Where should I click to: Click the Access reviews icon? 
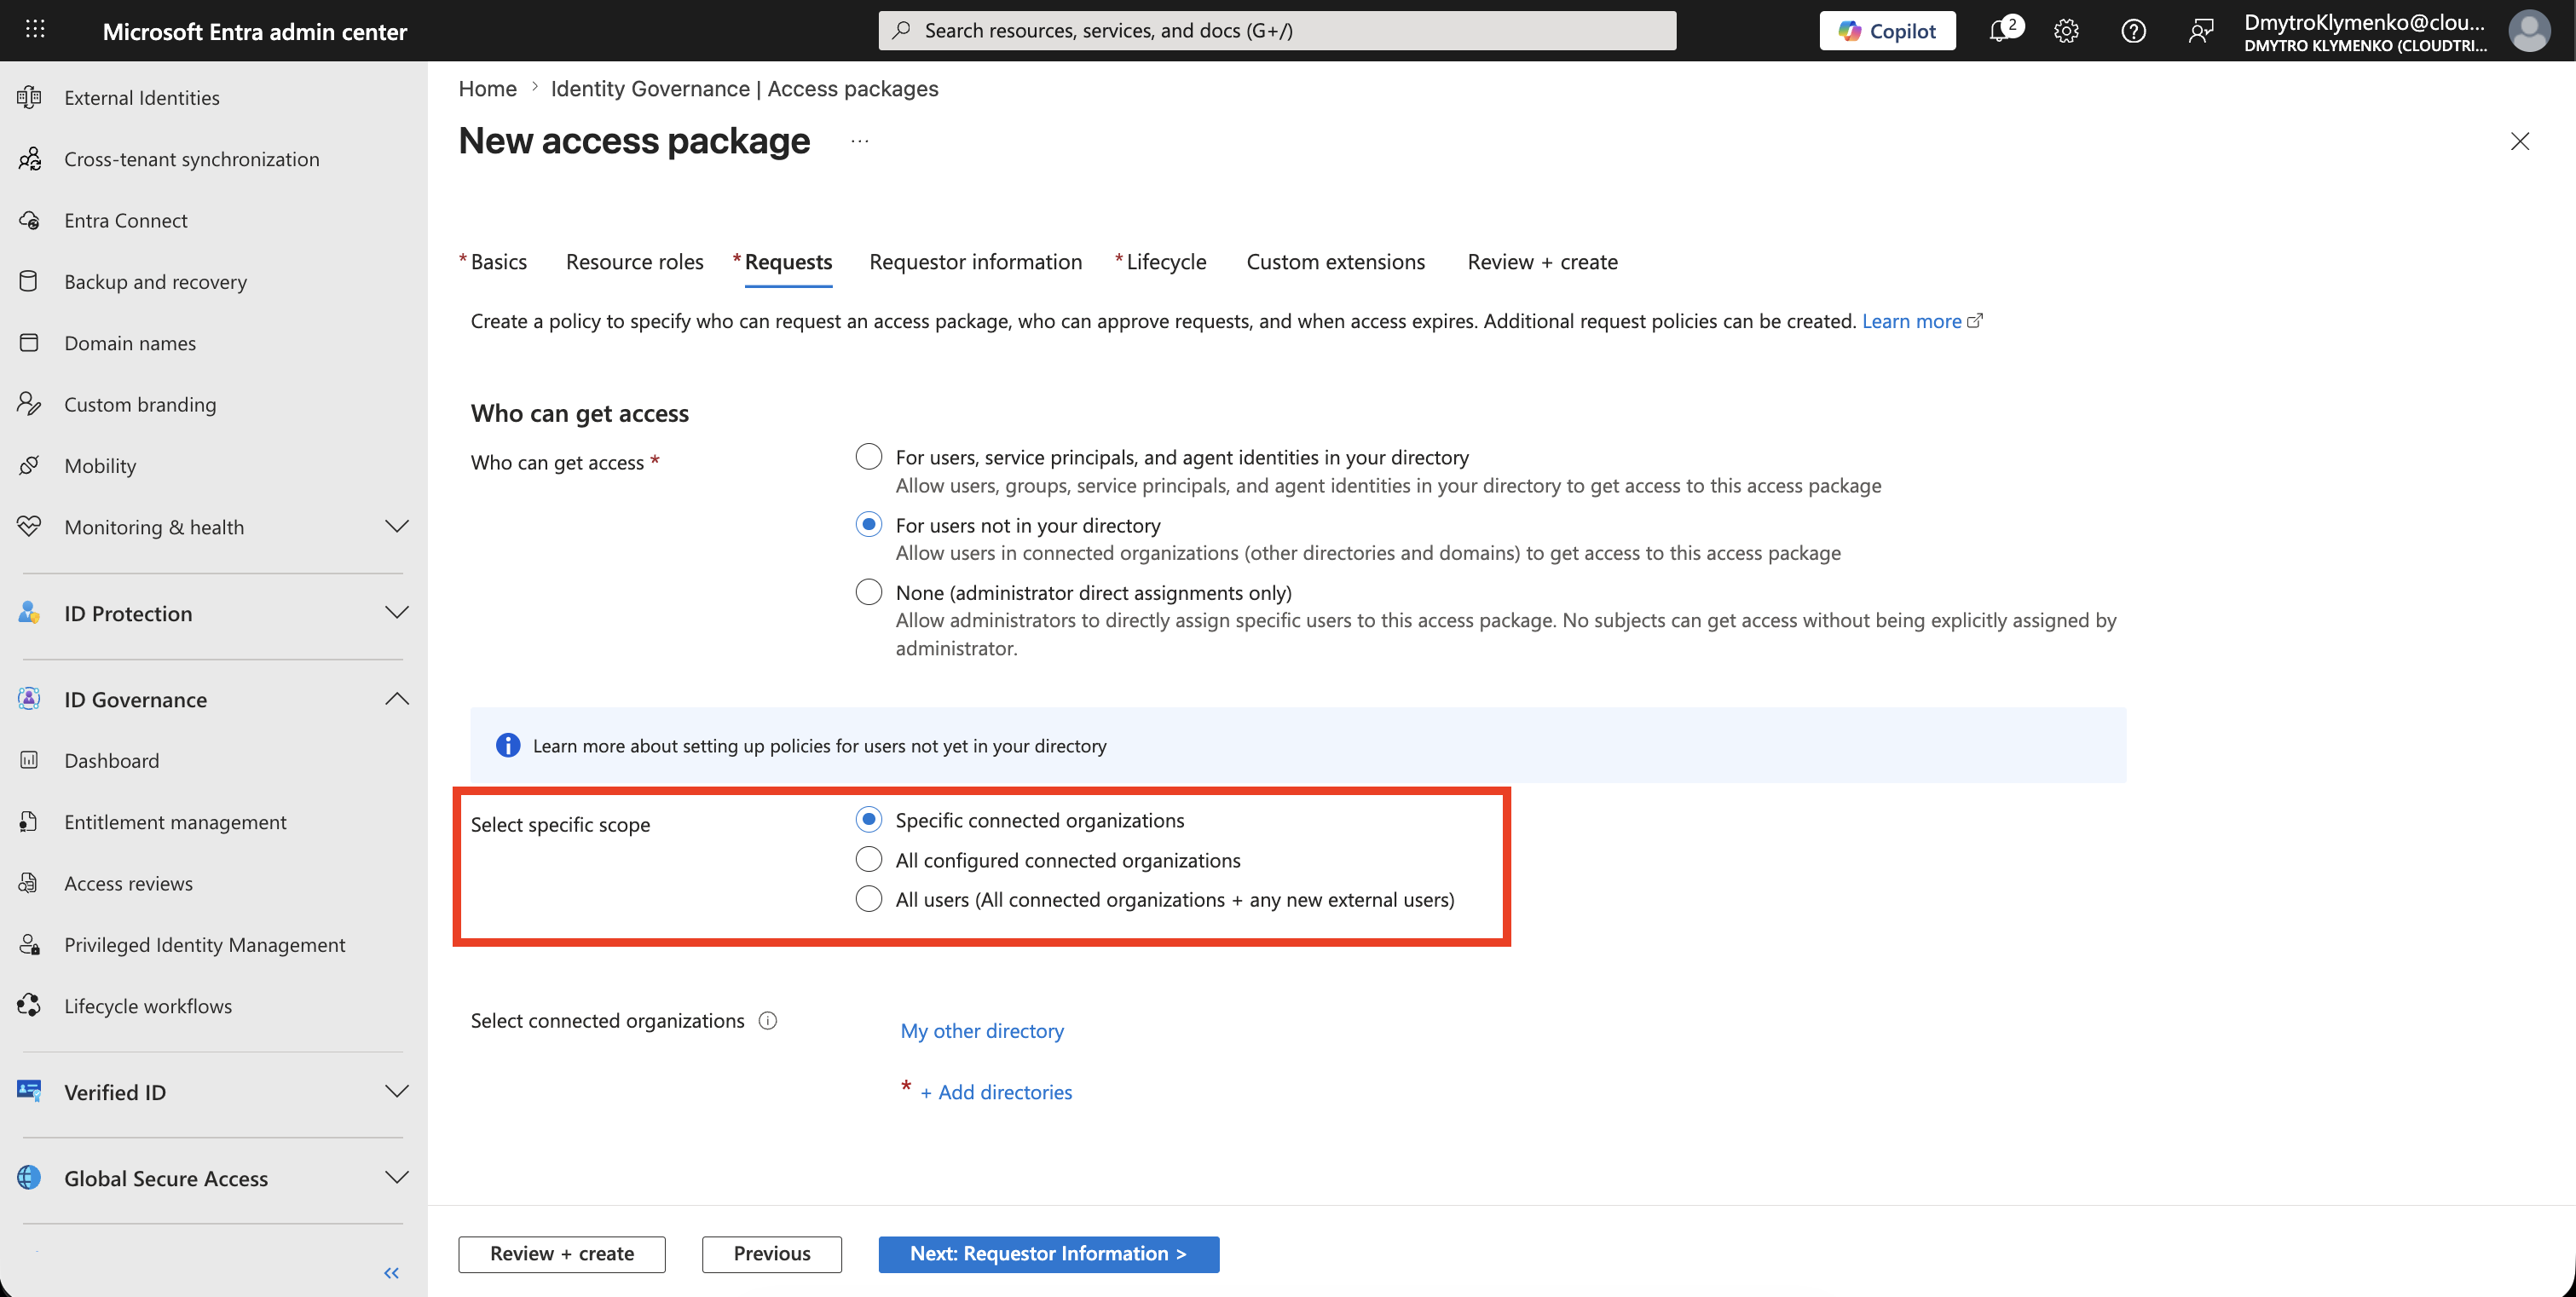29,883
